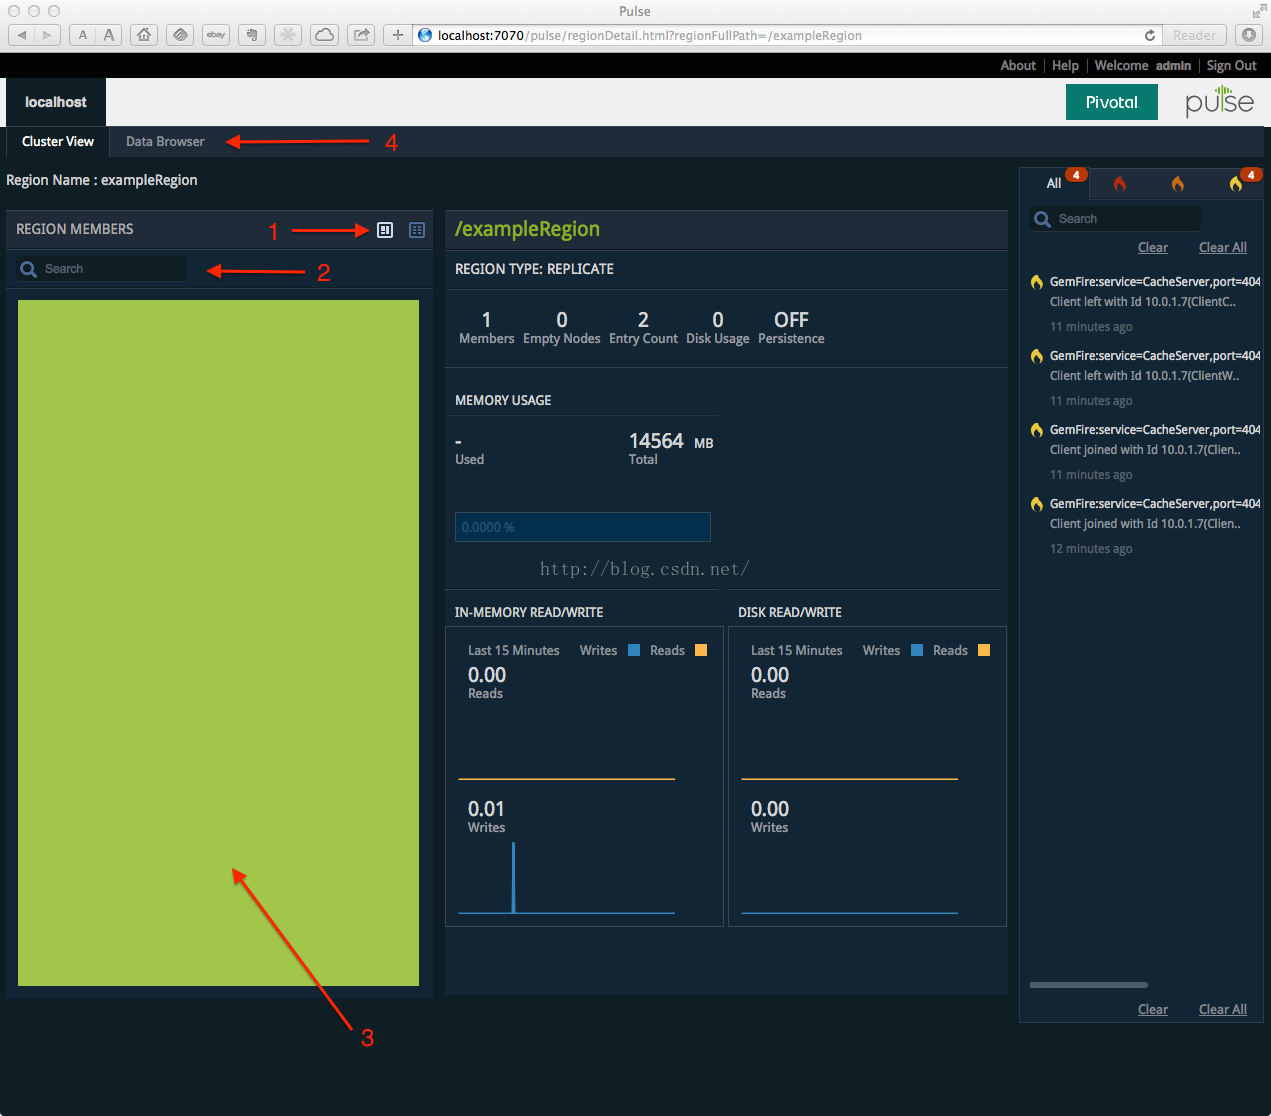Click the Entry Count value 2
The height and width of the screenshot is (1116, 1271).
coord(643,320)
